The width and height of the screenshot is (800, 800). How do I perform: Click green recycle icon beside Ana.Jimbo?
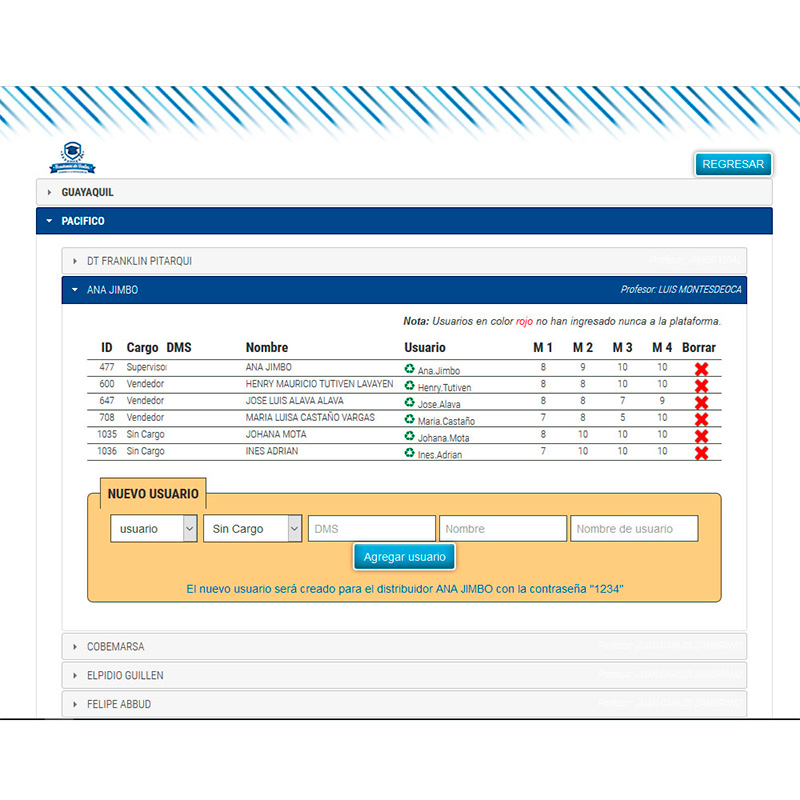click(x=409, y=369)
